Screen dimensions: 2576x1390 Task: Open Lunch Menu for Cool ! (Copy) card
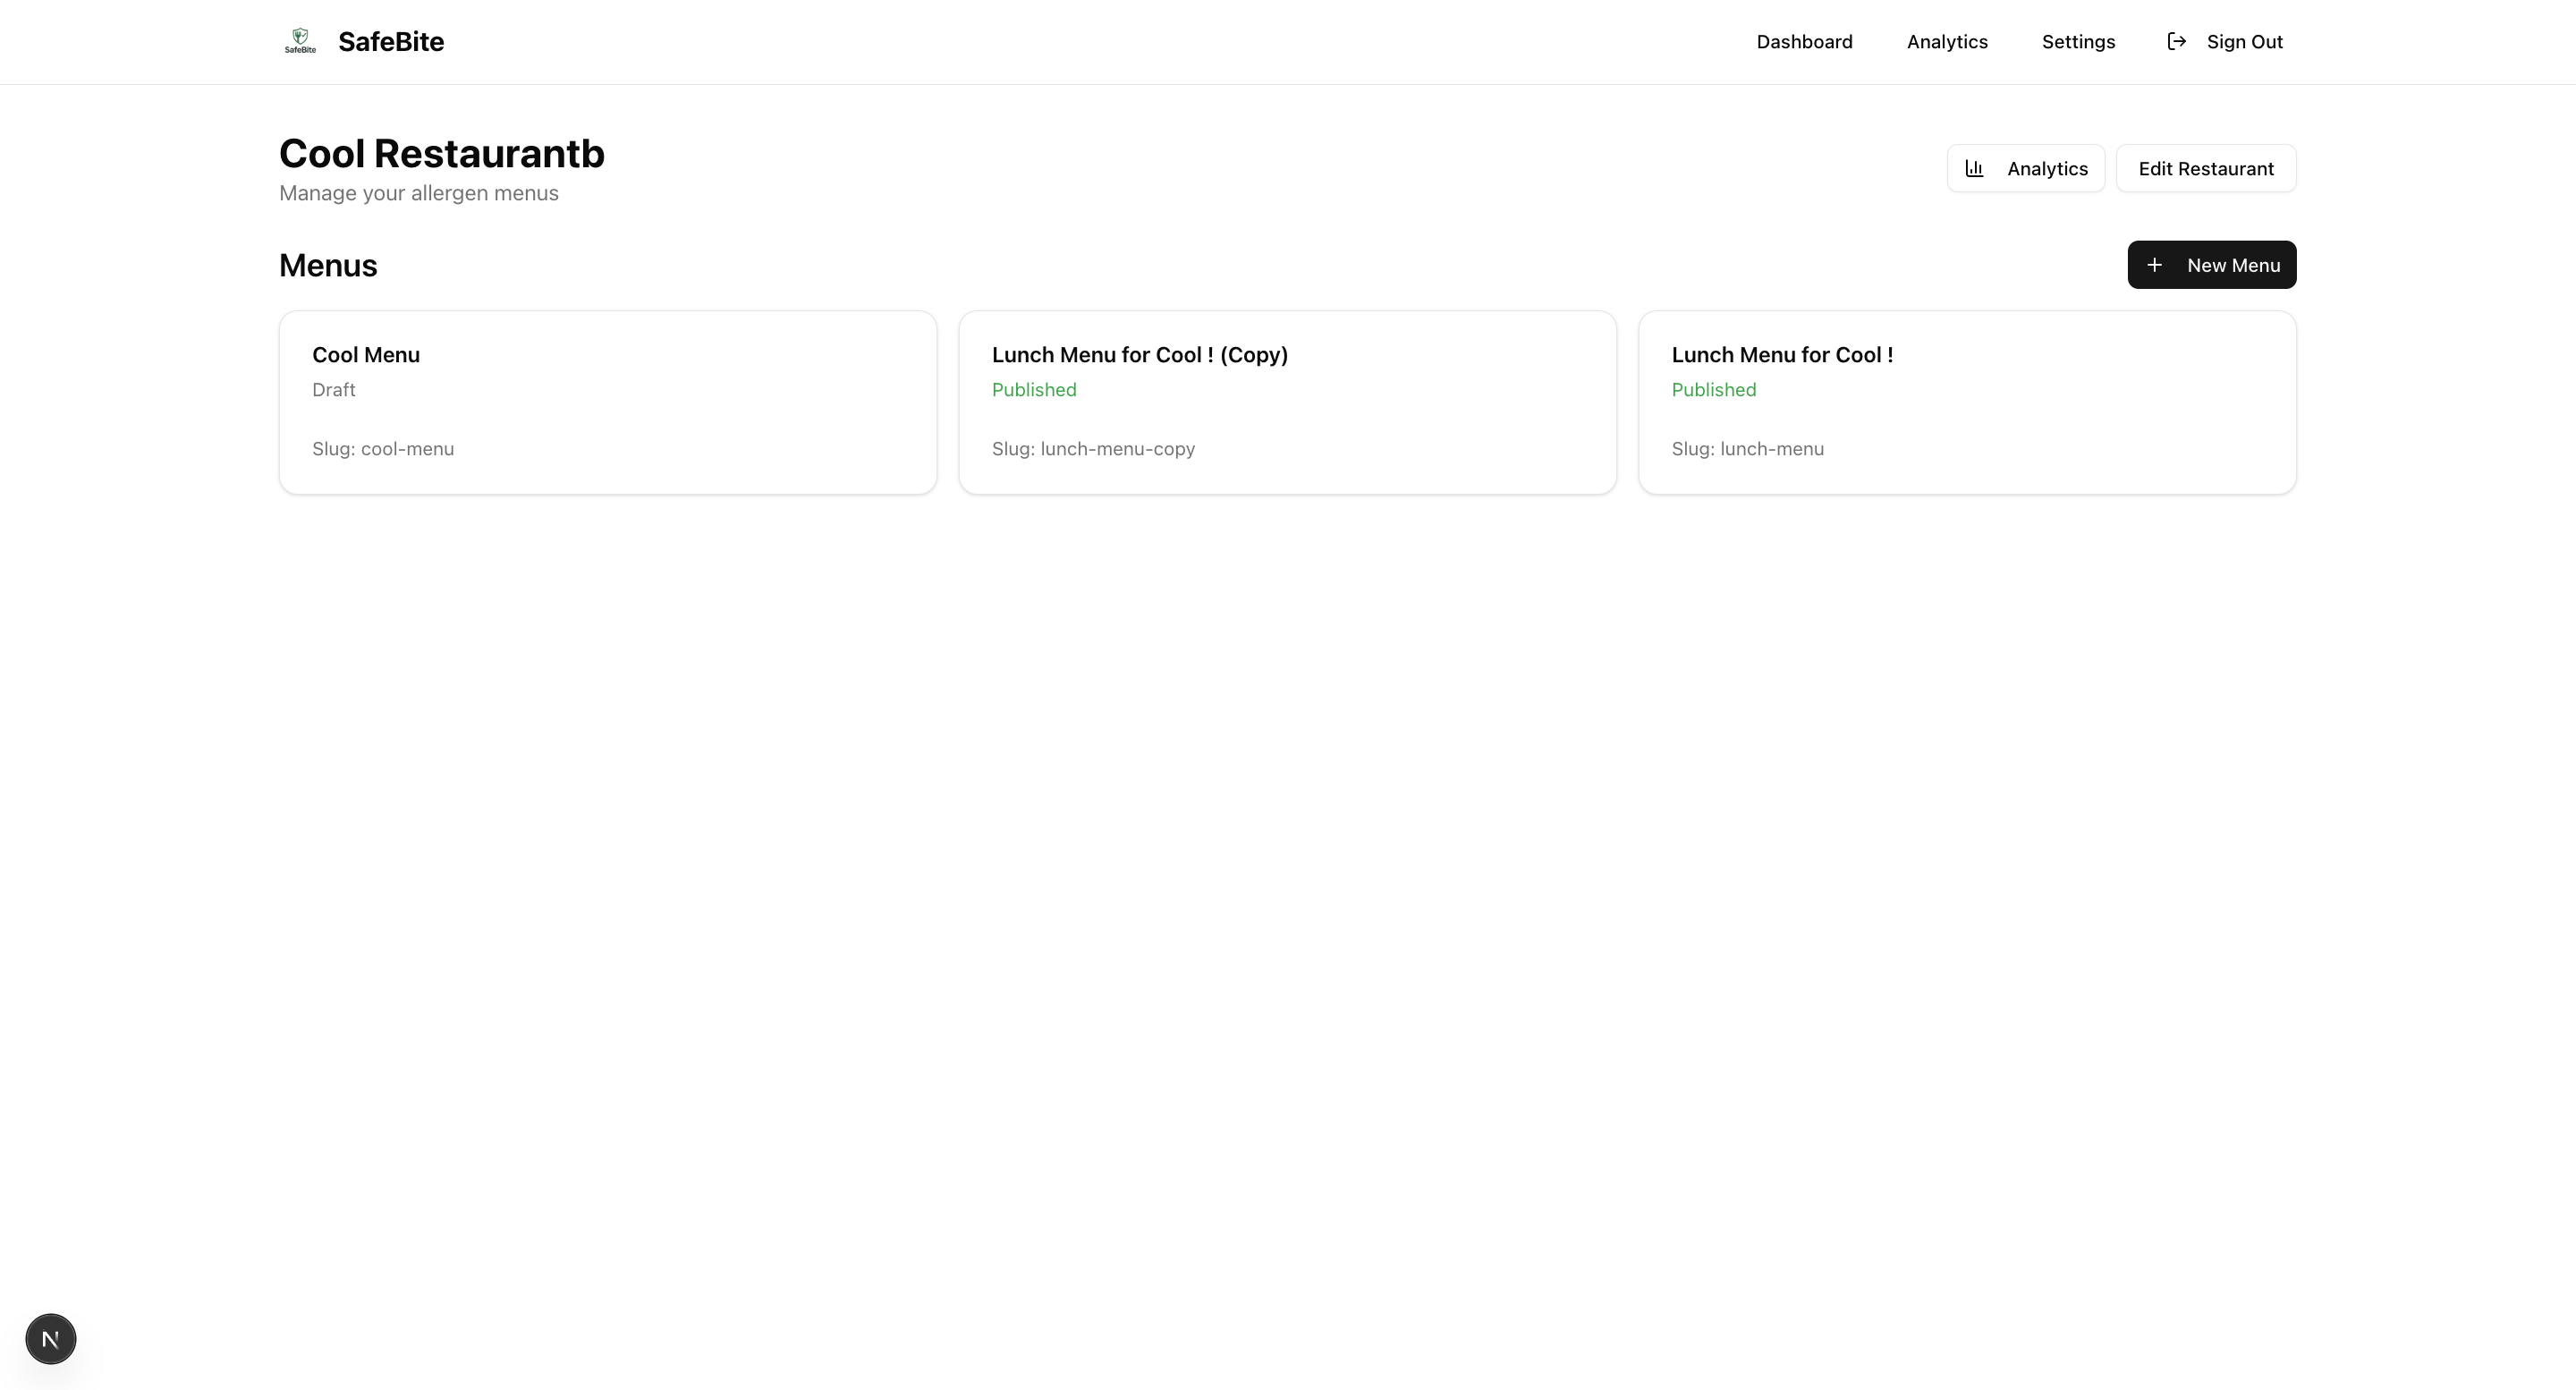click(1139, 355)
